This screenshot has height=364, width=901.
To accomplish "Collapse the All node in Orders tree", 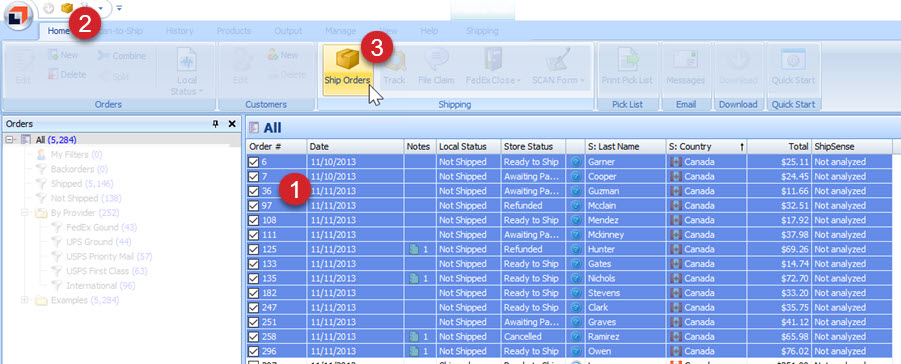I will coord(10,140).
